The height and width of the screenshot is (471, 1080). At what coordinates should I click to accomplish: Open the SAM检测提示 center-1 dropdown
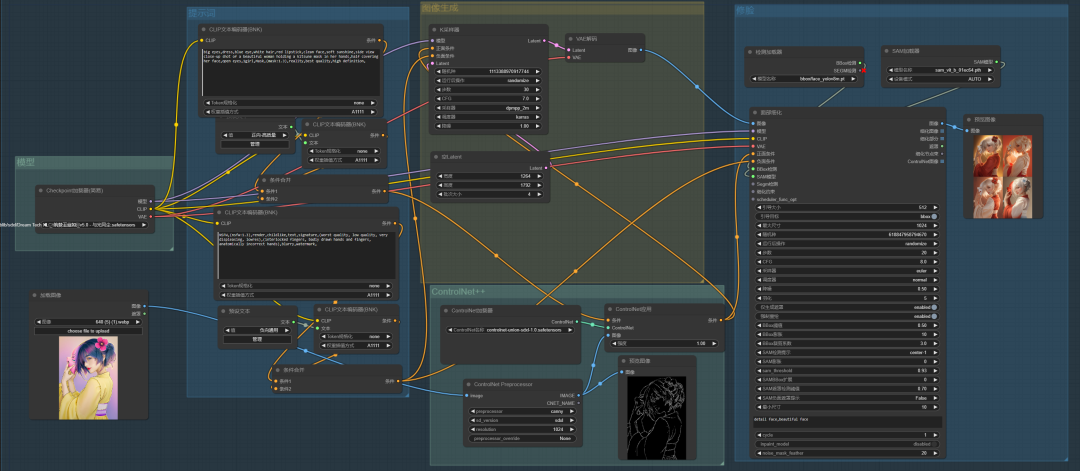pyautogui.click(x=847, y=353)
